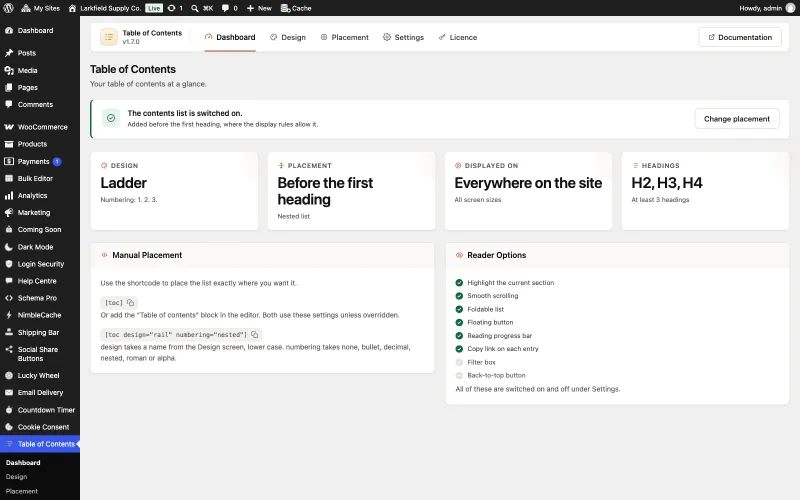Click the Payments notification badge 1
800x500 pixels.
[57, 161]
